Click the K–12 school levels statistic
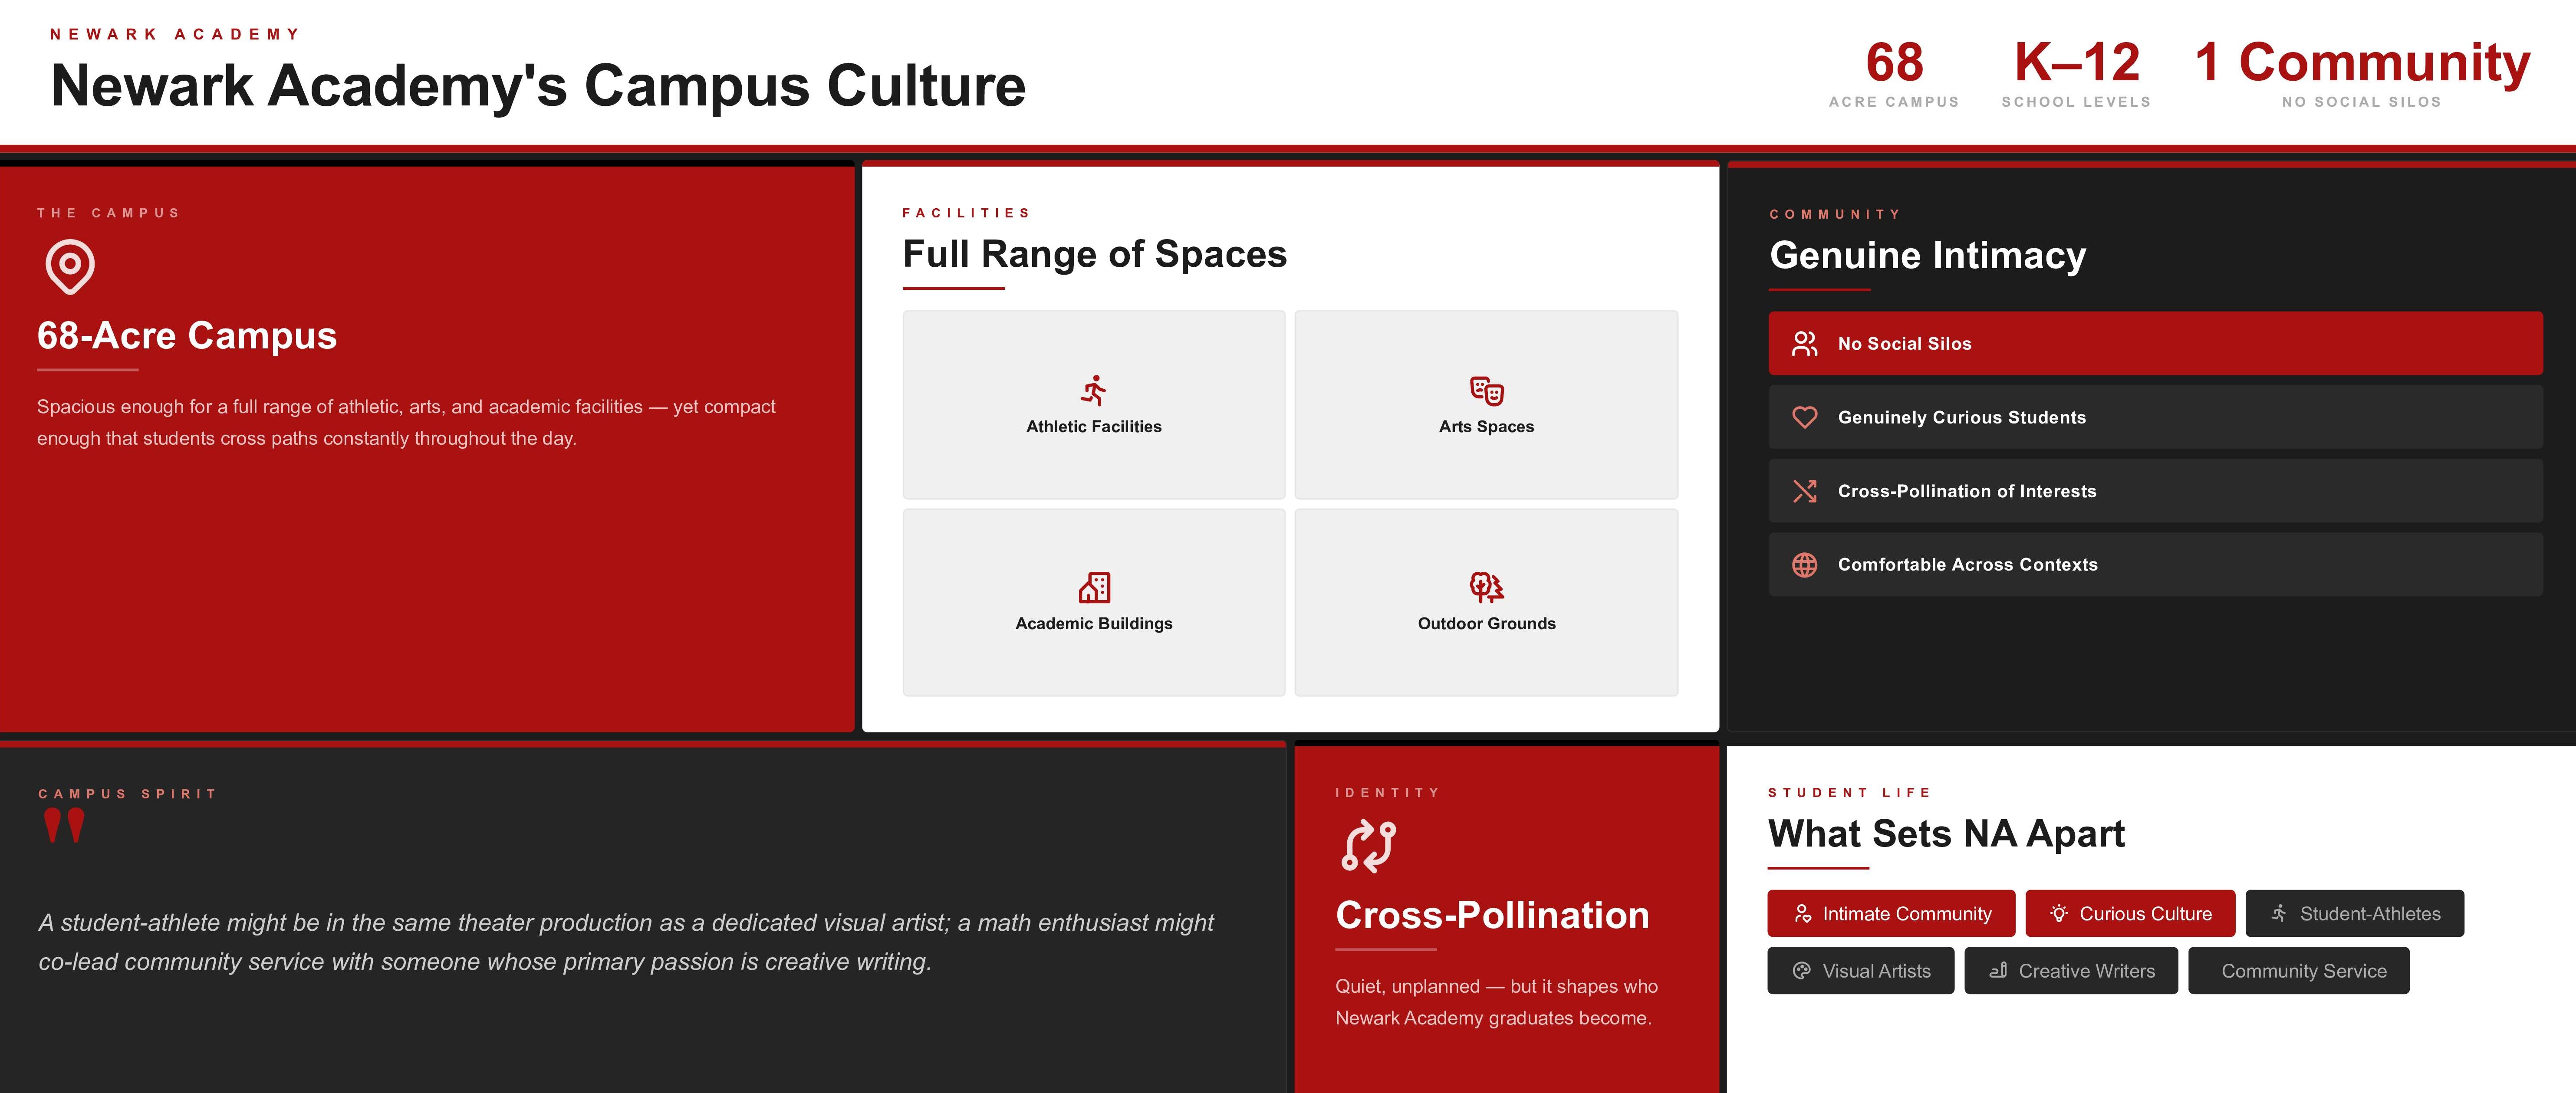The image size is (2576, 1093). [2076, 74]
